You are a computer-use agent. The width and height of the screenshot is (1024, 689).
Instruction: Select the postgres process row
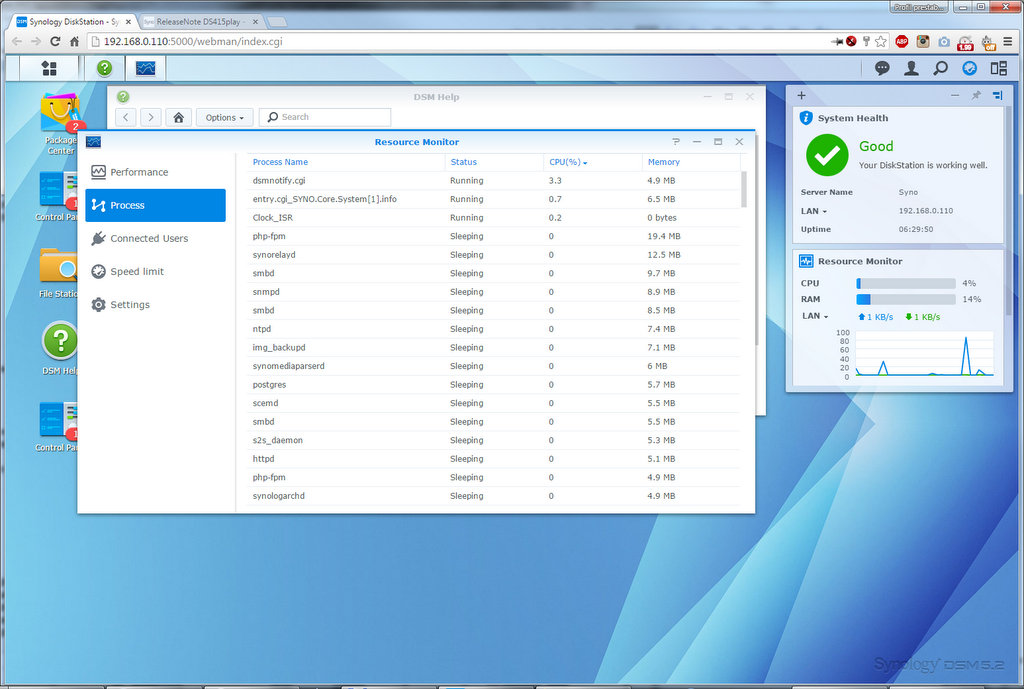point(494,385)
